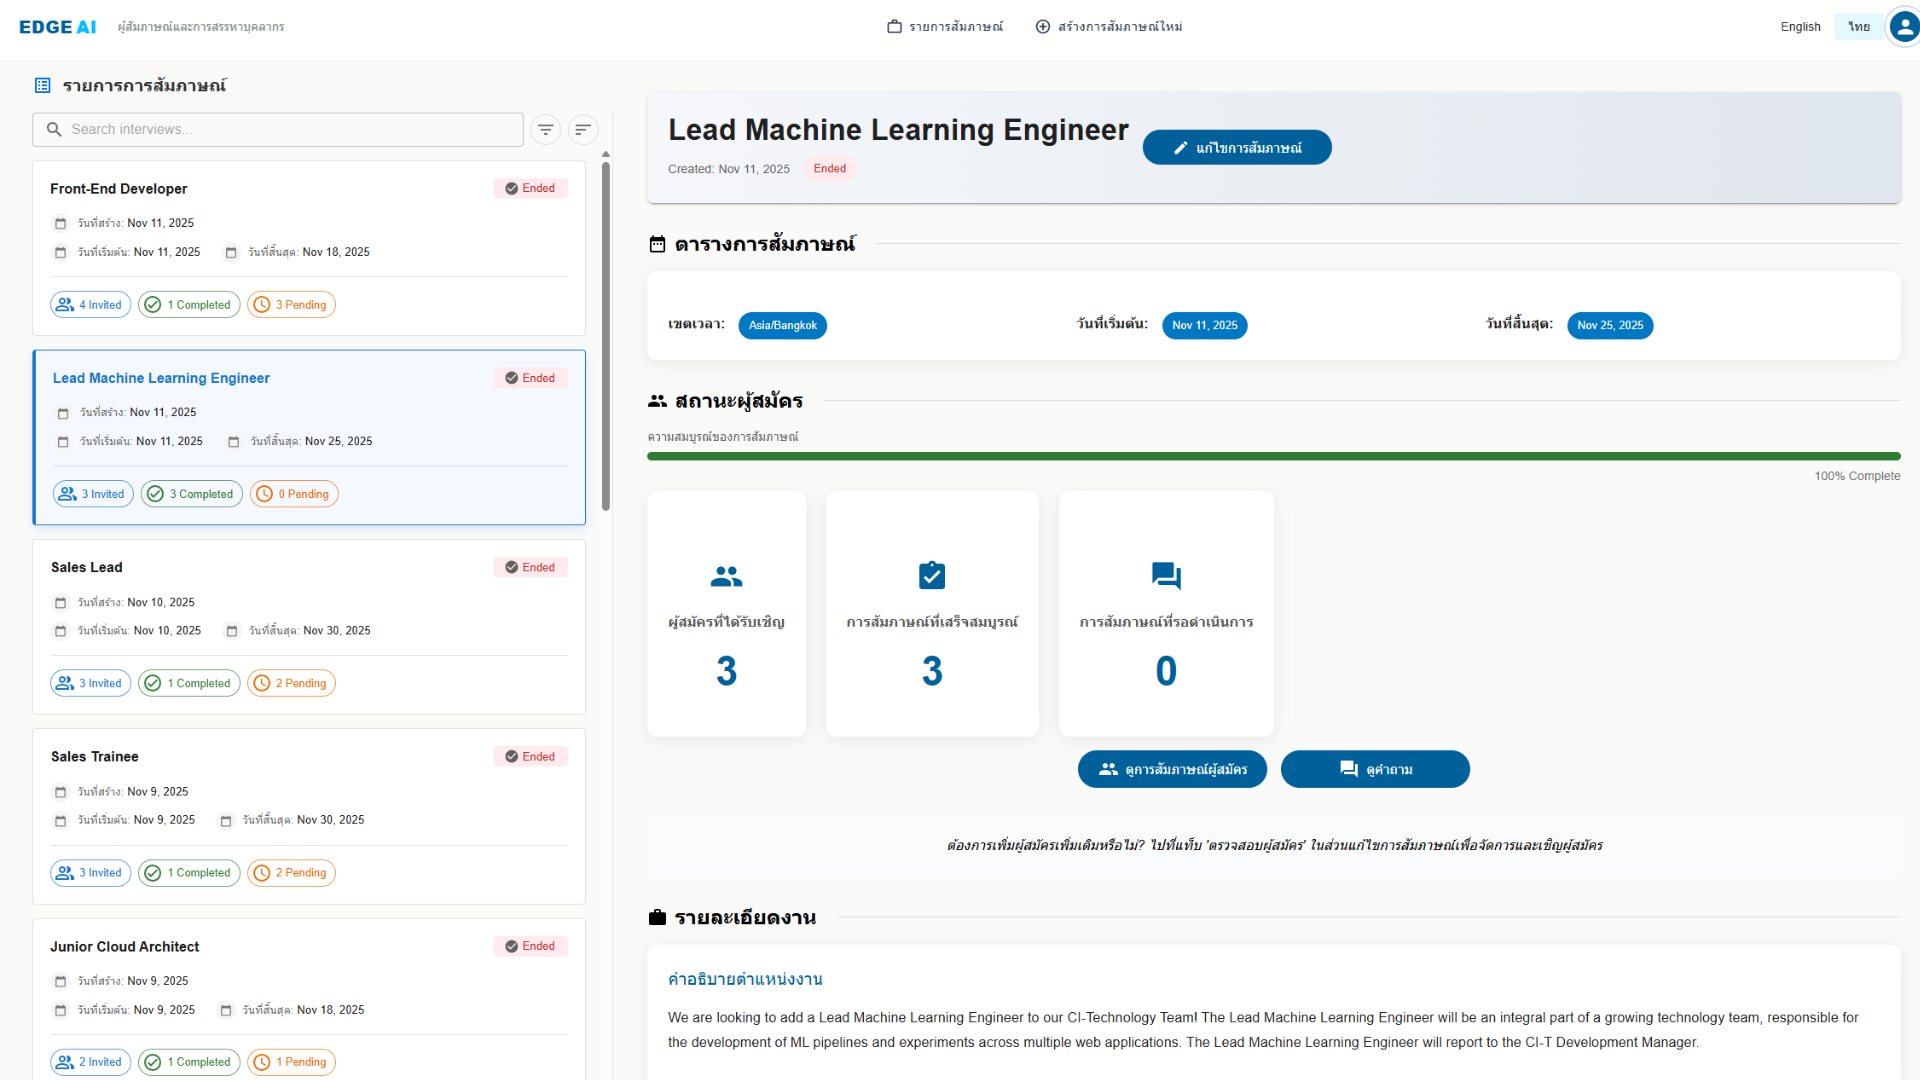Click the interview list header icon
Screen dimensions: 1920x1080
[x=43, y=86]
